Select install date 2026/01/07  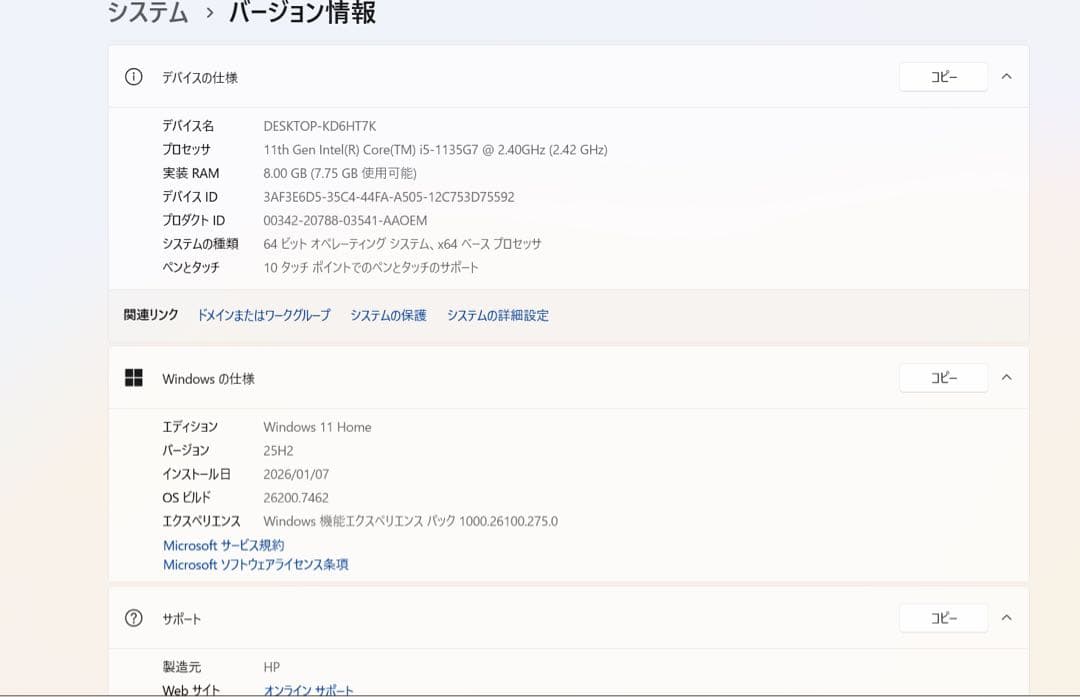(296, 474)
